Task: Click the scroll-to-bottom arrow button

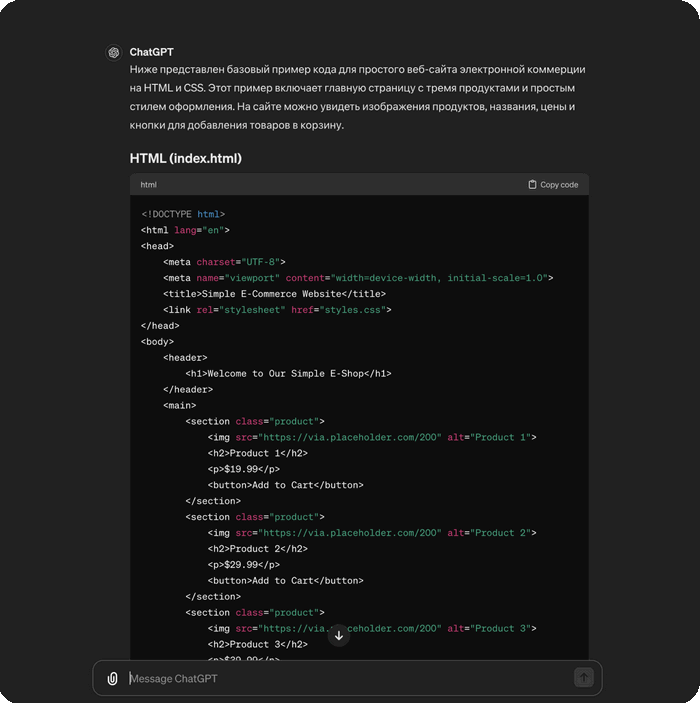Action: [339, 636]
